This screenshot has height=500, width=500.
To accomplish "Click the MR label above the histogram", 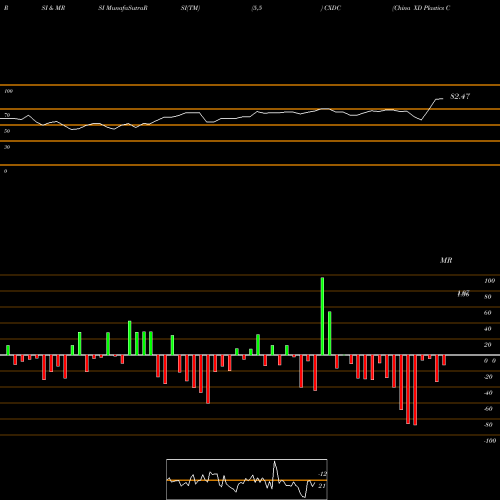I will point(446,260).
